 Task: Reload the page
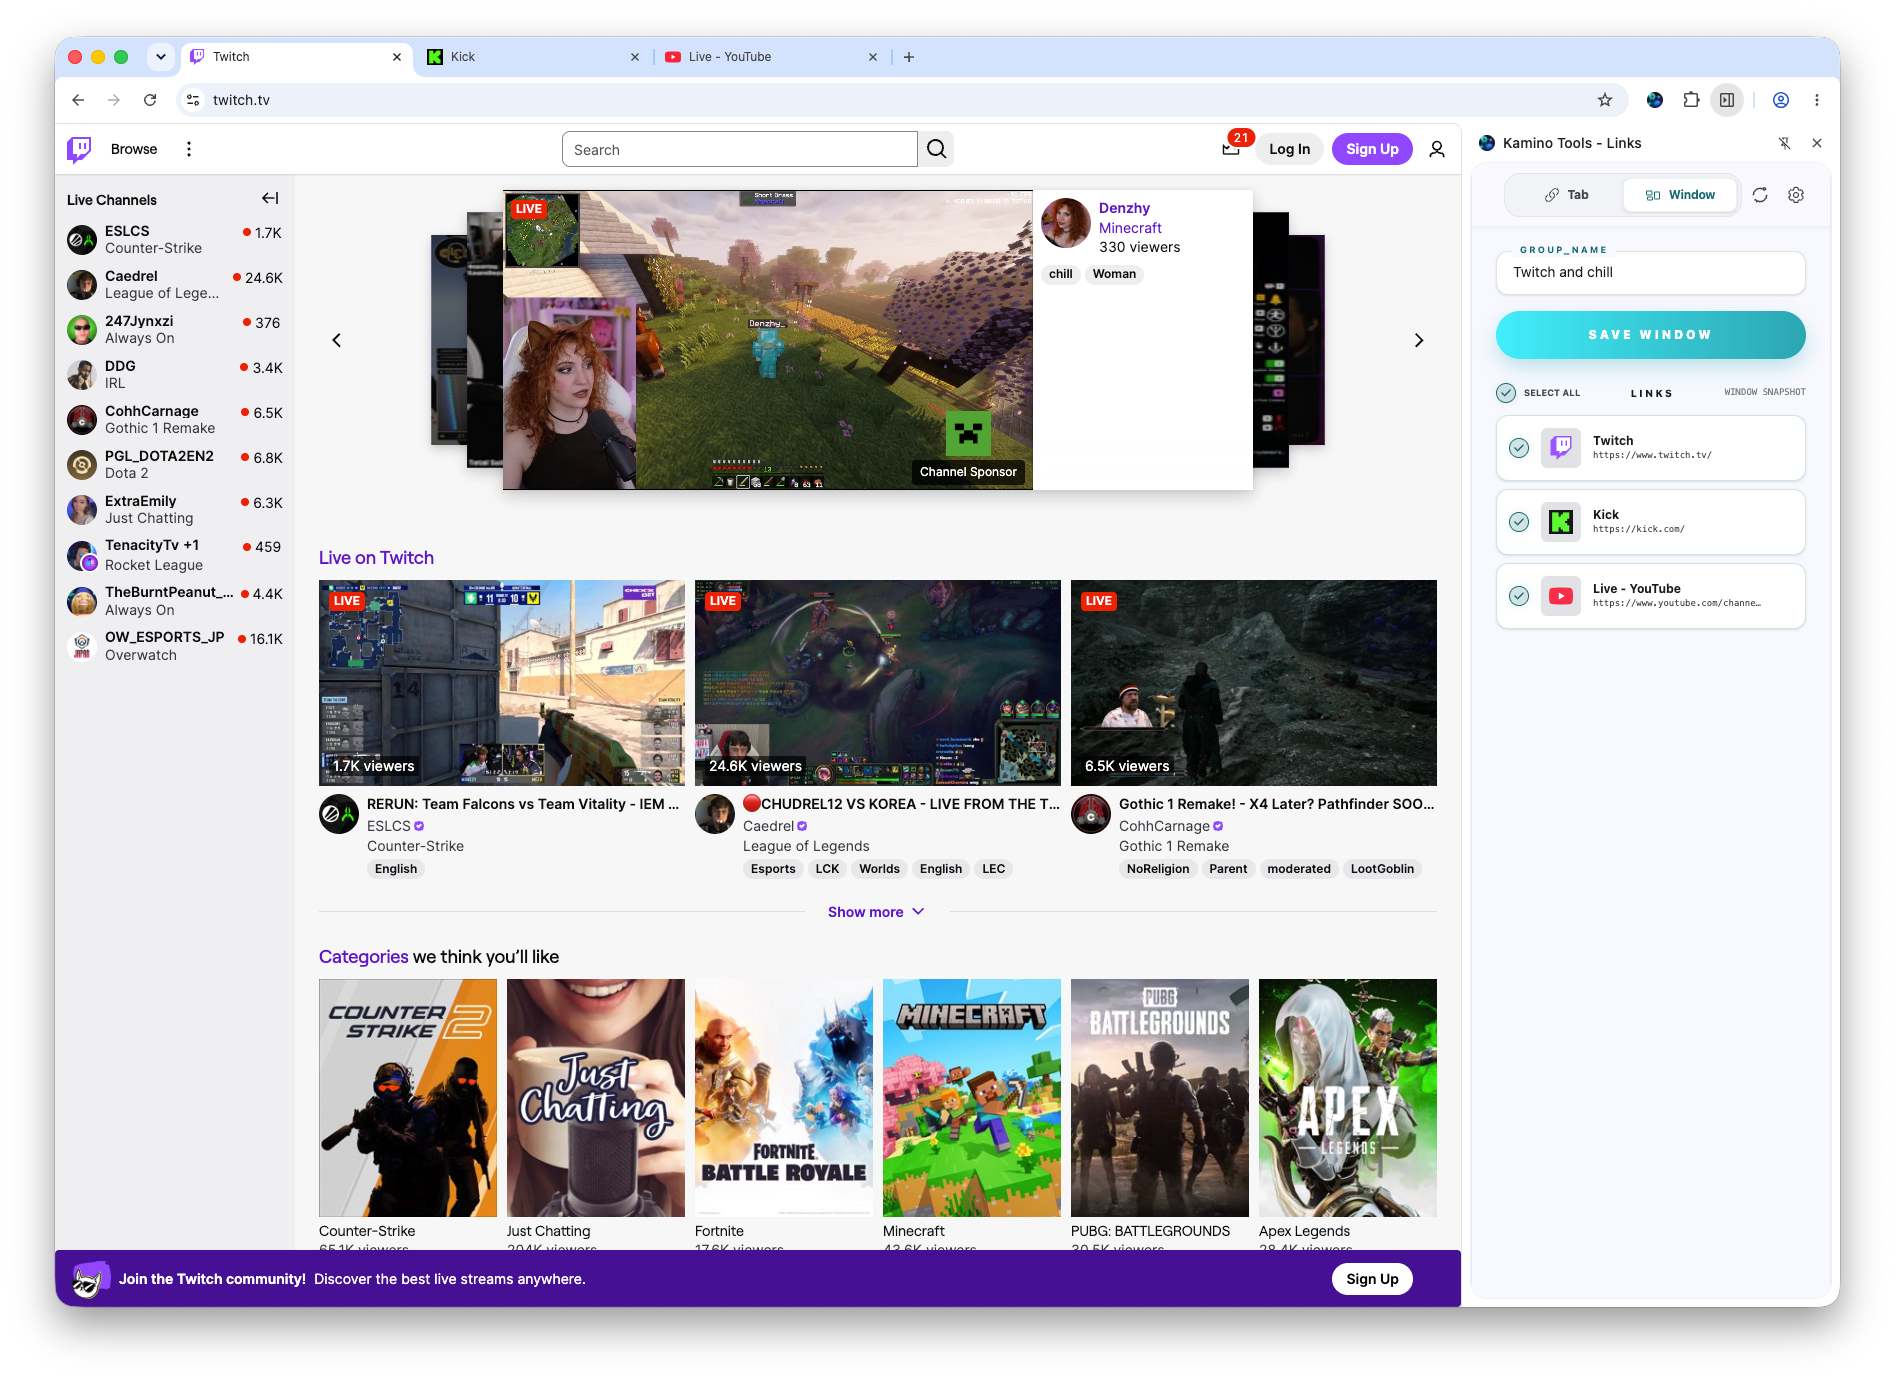pyautogui.click(x=150, y=100)
